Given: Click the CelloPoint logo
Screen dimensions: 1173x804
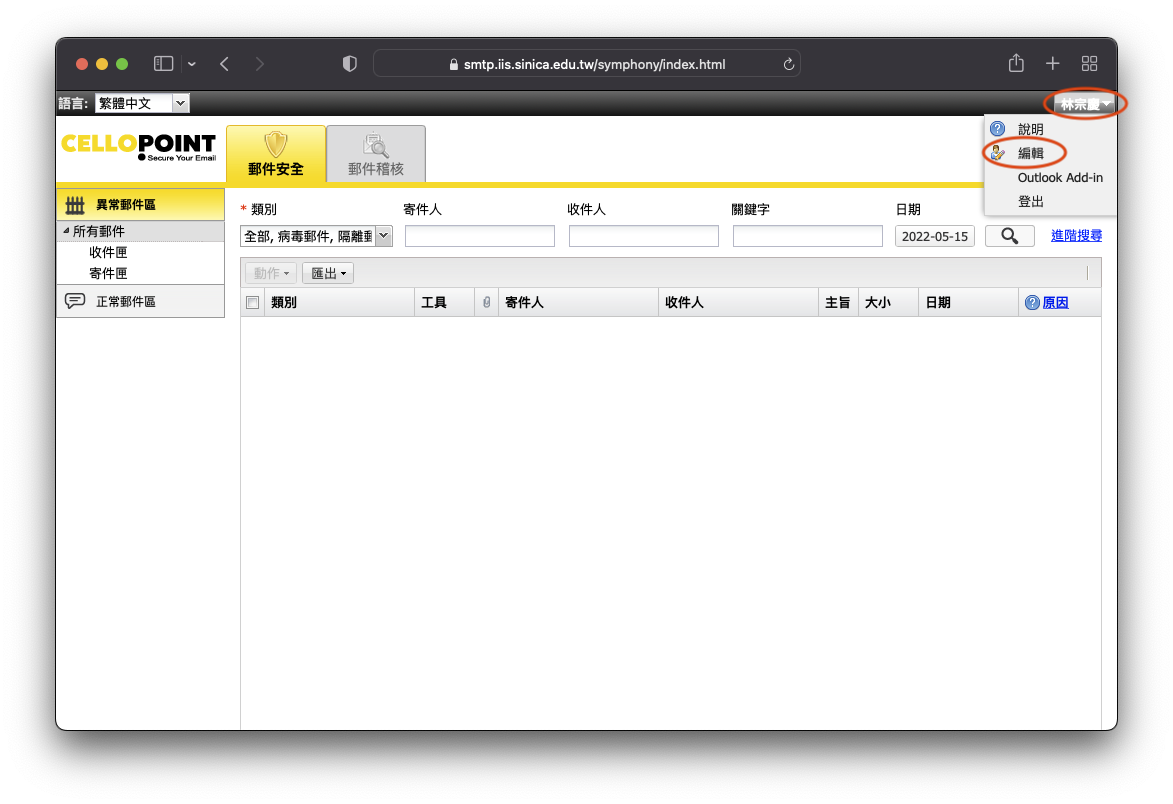Looking at the screenshot, I should coord(138,146).
